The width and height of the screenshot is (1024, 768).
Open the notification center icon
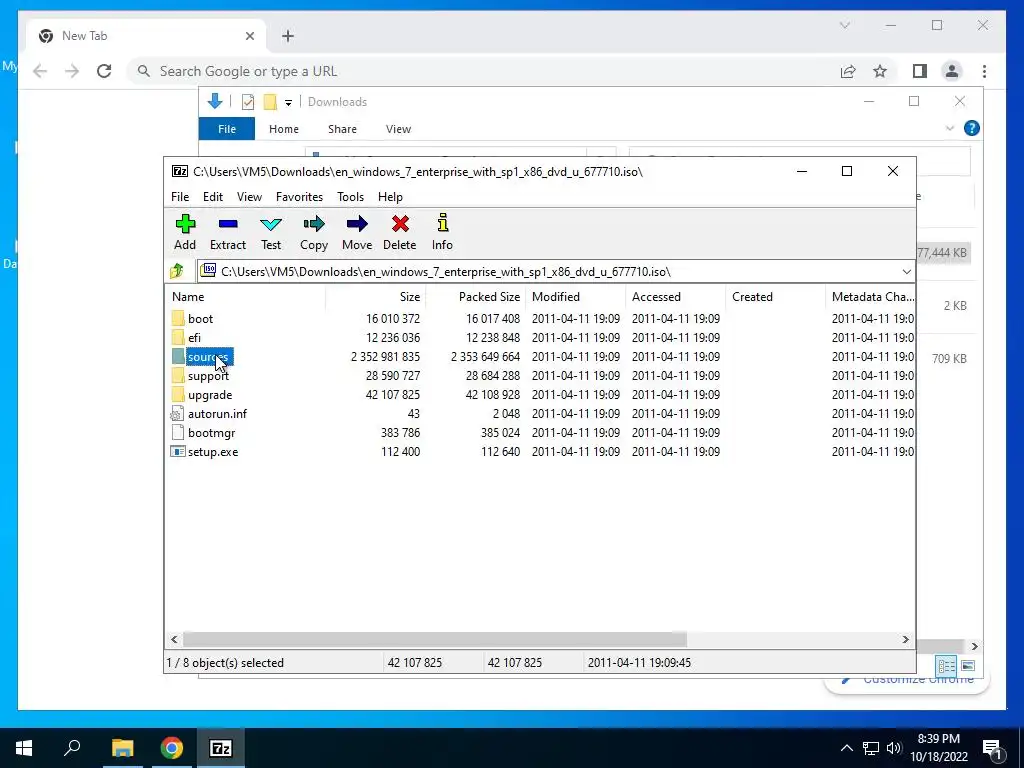tap(993, 748)
